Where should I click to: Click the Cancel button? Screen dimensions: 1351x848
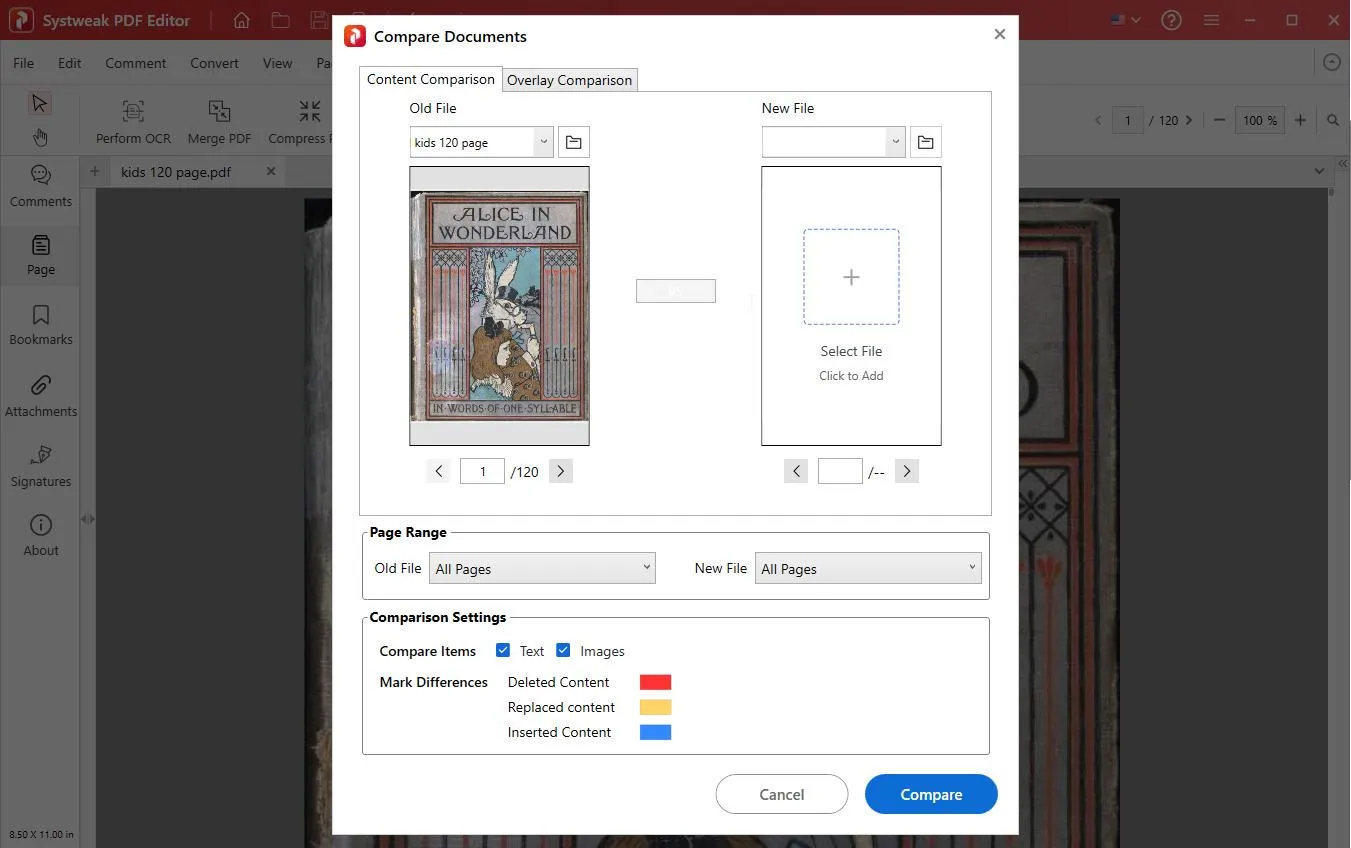(x=782, y=794)
